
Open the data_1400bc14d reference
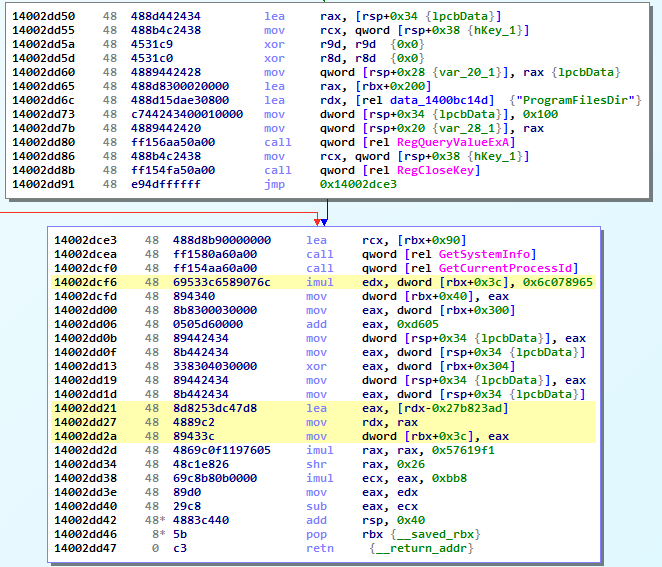pos(439,100)
